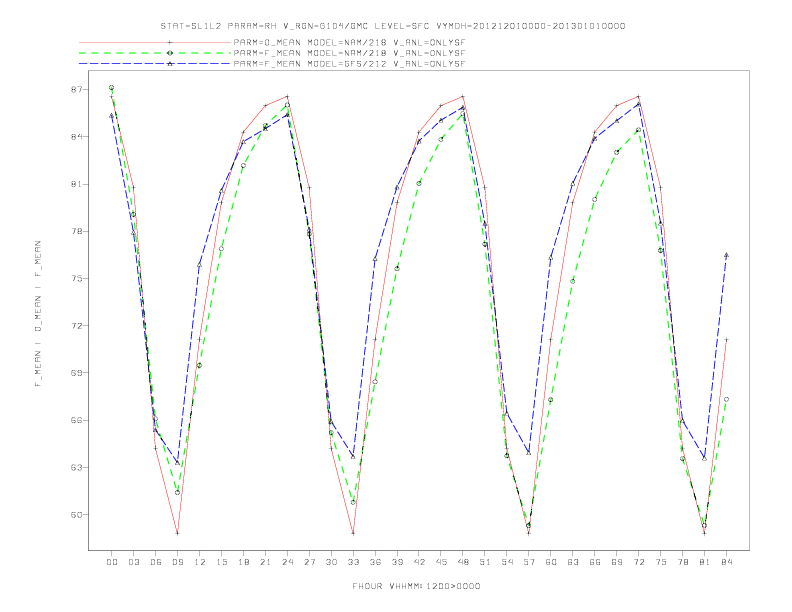792x612 pixels.
Task: Click x-axis forecast hour tick 63
Action: pyautogui.click(x=573, y=562)
